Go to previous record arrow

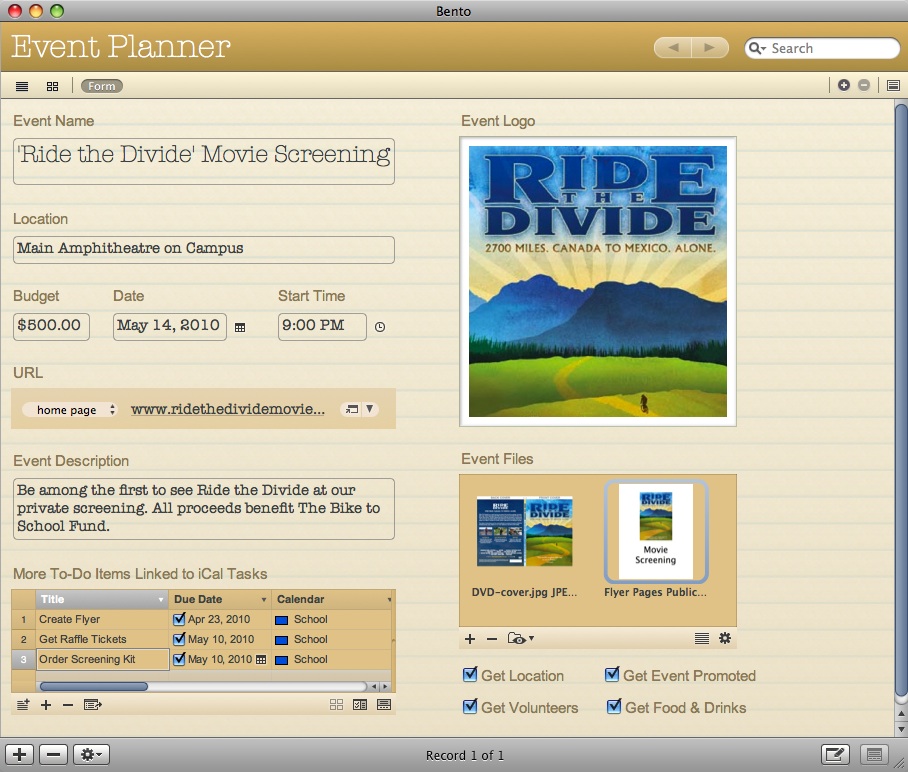click(x=673, y=47)
